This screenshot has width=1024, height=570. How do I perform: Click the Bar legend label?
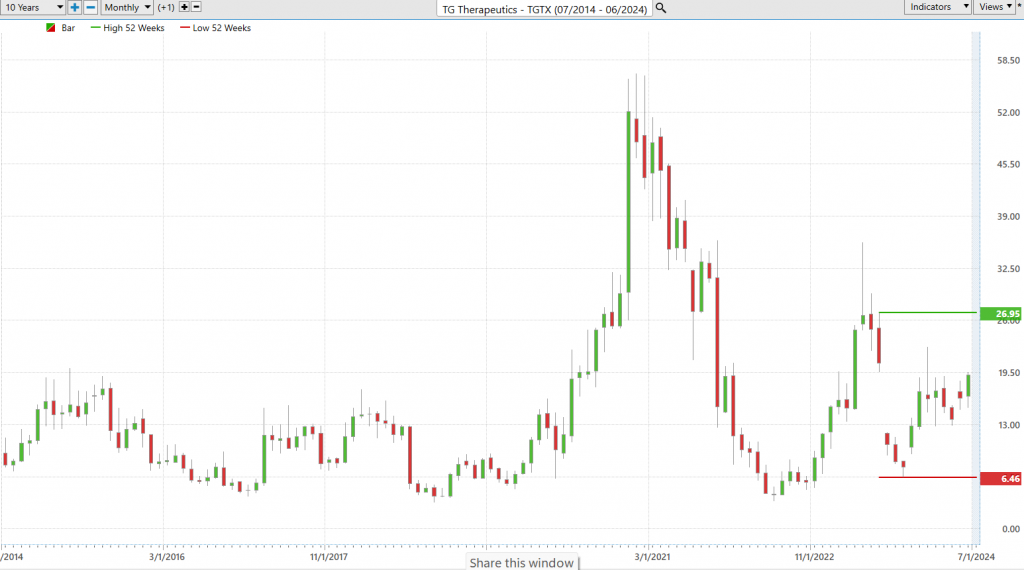pos(68,28)
